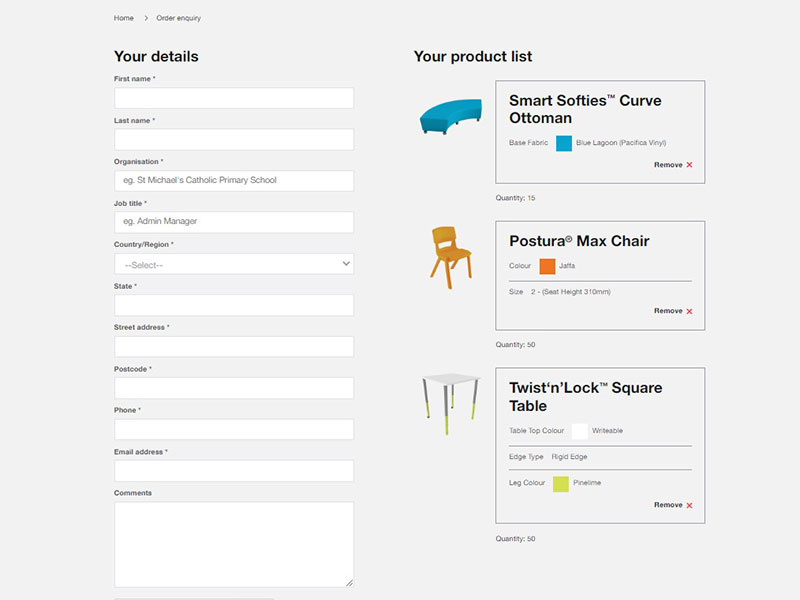Click into the Organisation field
Image resolution: width=800 pixels, height=600 pixels.
[234, 181]
